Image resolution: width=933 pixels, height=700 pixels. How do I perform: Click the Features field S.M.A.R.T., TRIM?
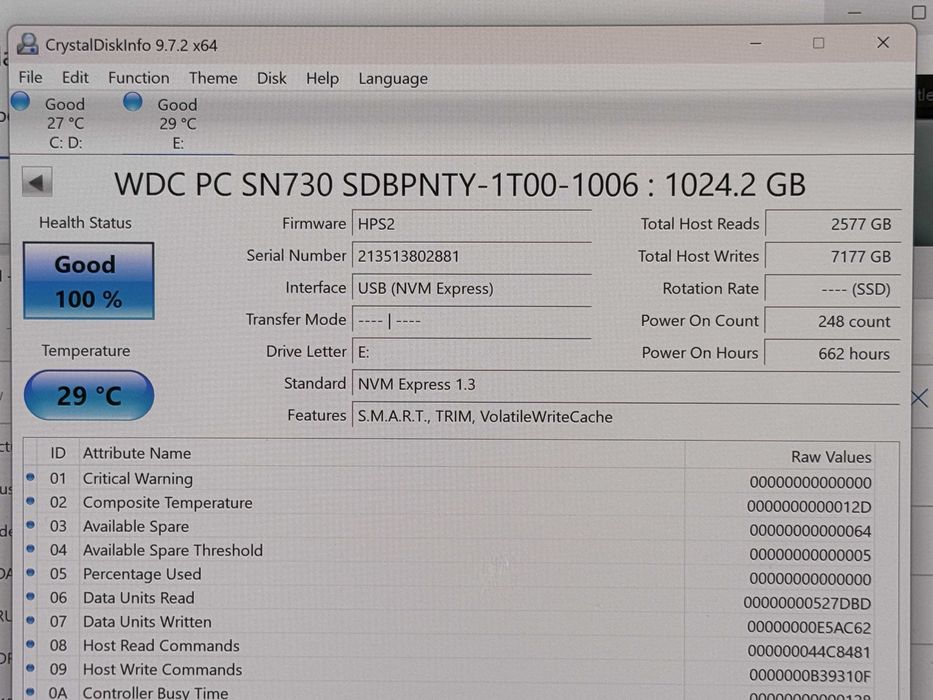coord(625,417)
